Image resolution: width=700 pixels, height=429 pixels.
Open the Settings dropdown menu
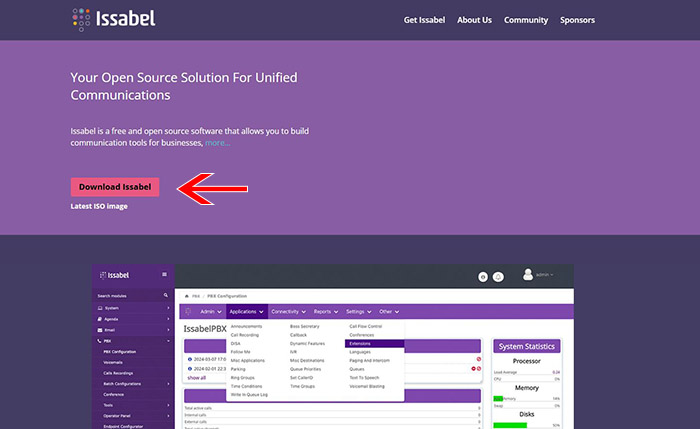[x=358, y=312]
